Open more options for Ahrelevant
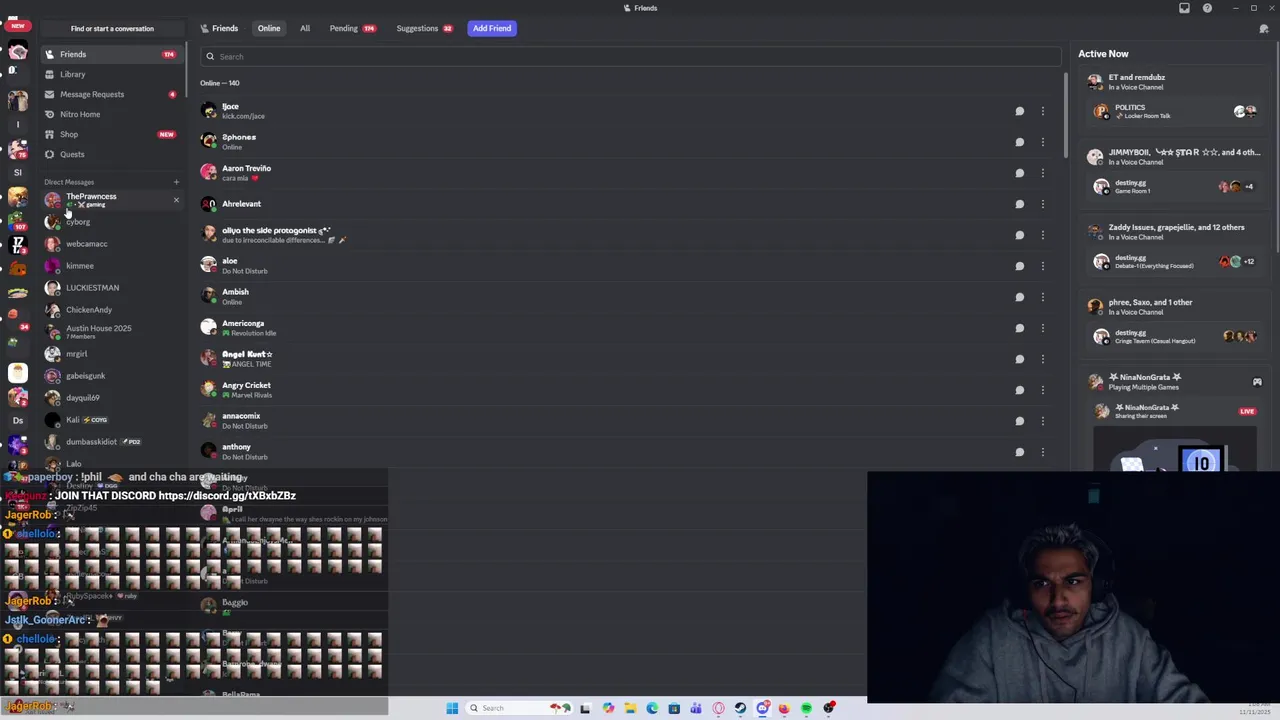Image resolution: width=1280 pixels, height=720 pixels. pyautogui.click(x=1042, y=204)
